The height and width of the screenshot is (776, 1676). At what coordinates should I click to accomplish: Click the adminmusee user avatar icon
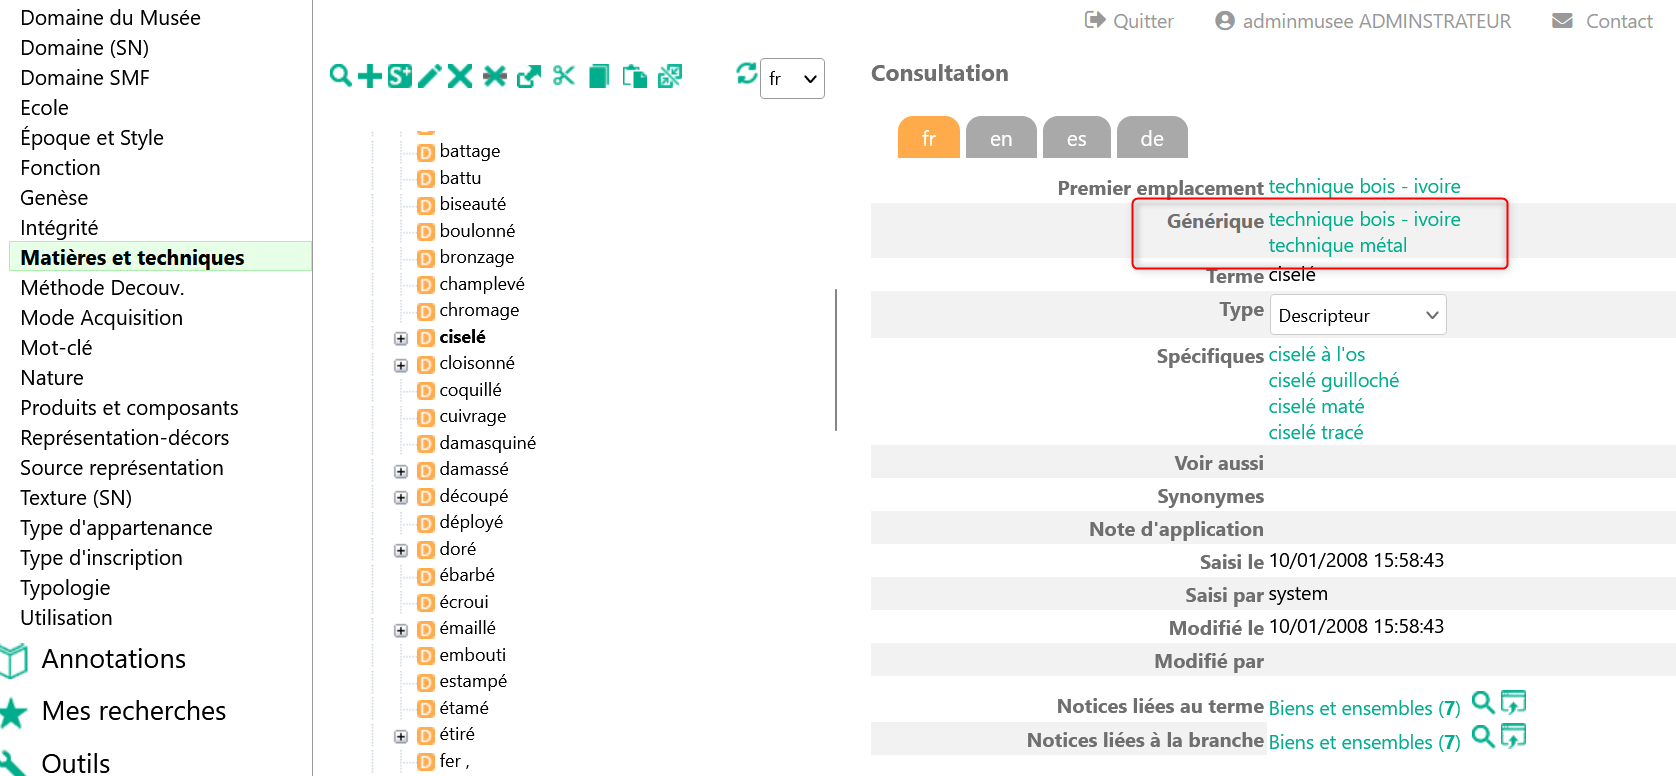[x=1225, y=20]
